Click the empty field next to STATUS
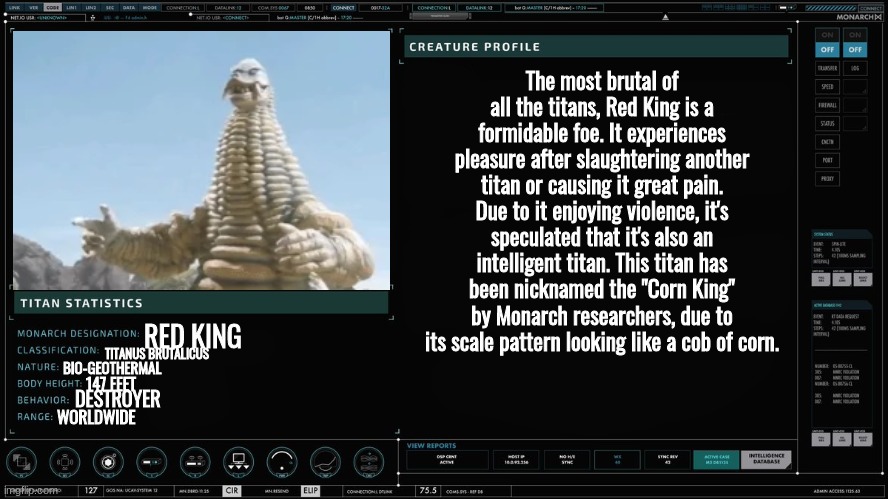The image size is (888, 499). [855, 123]
